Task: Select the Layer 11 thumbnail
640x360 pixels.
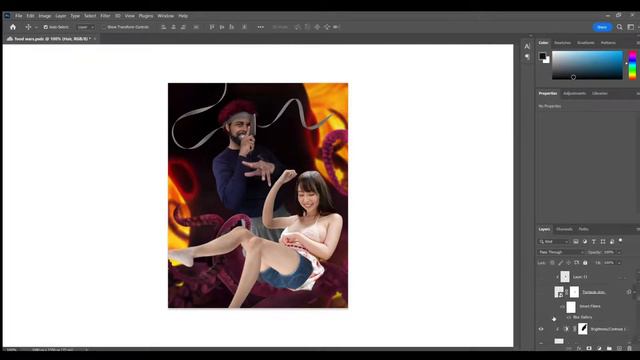Action: [565, 277]
